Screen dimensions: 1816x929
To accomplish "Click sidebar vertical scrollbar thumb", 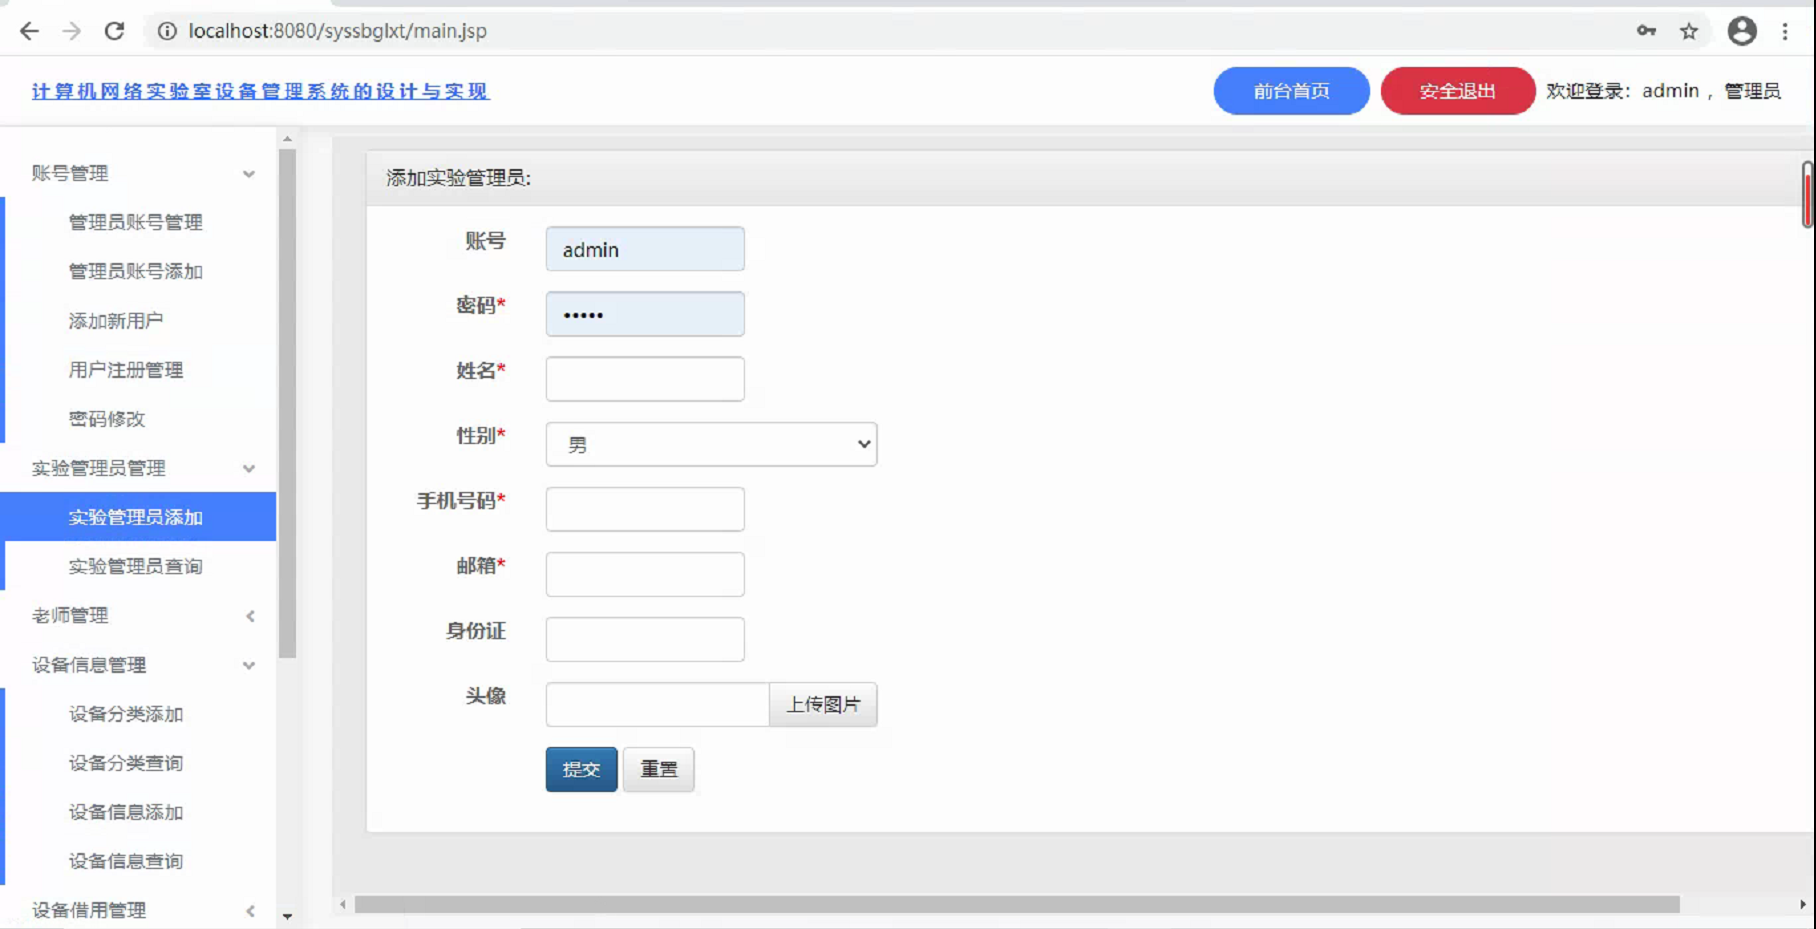I will pos(287,403).
